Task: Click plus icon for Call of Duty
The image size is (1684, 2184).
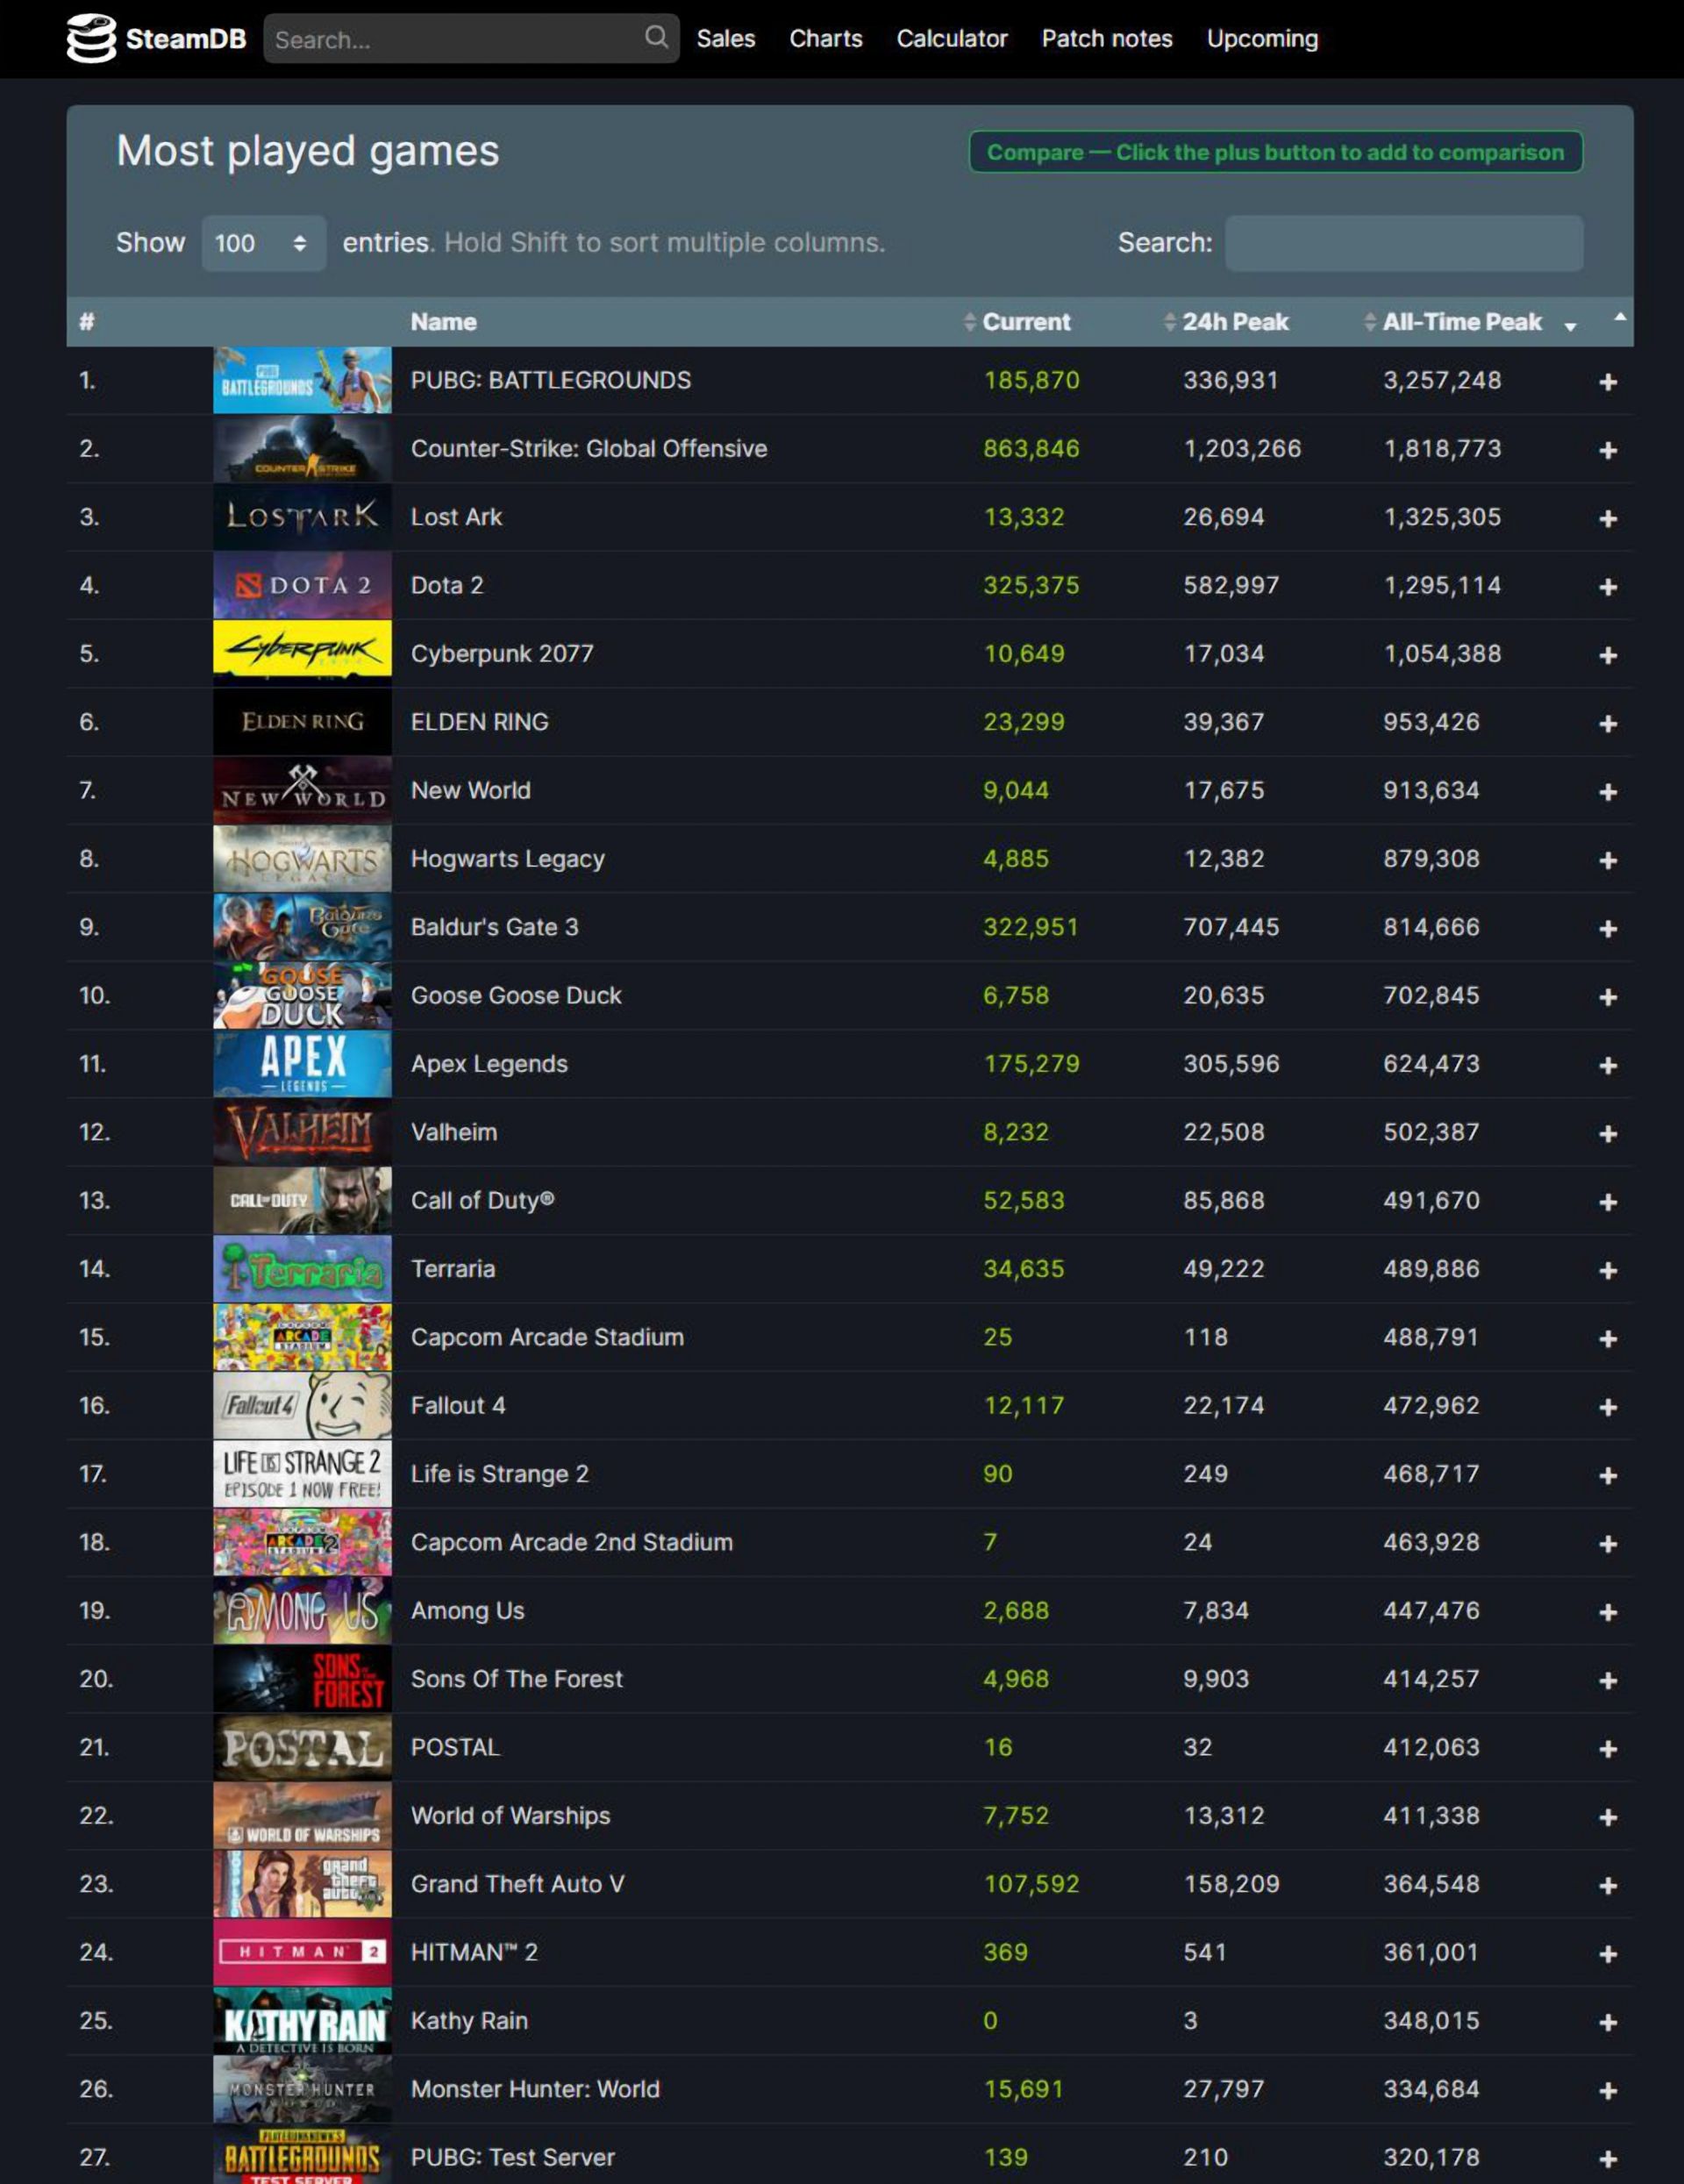Action: tap(1607, 1202)
